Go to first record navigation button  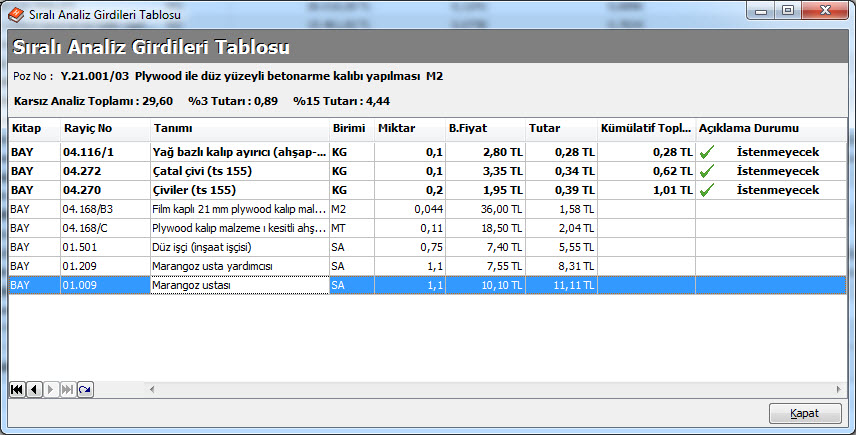[x=17, y=388]
